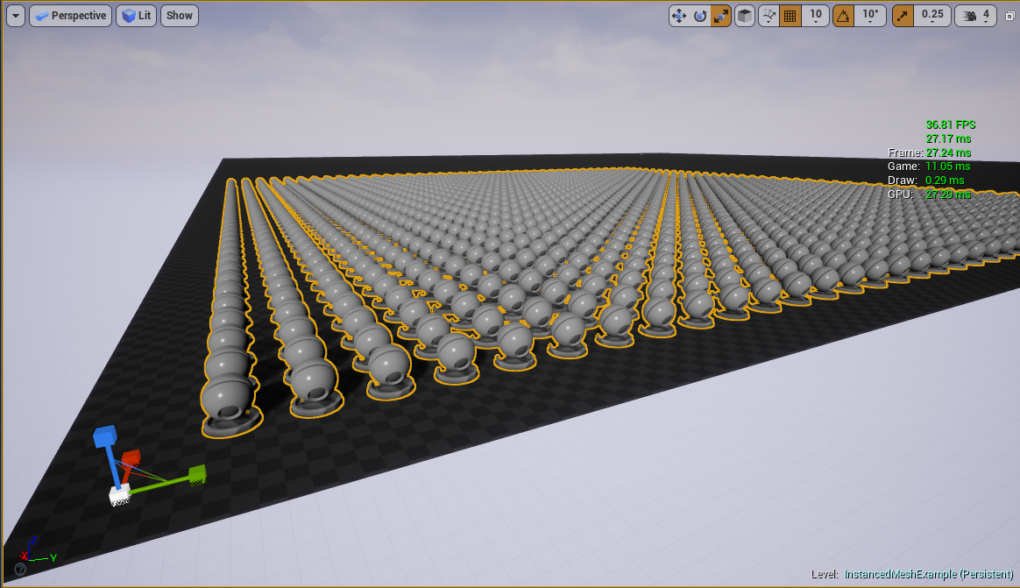Open camera speed 4 setting
The image size is (1020, 588).
(975, 16)
